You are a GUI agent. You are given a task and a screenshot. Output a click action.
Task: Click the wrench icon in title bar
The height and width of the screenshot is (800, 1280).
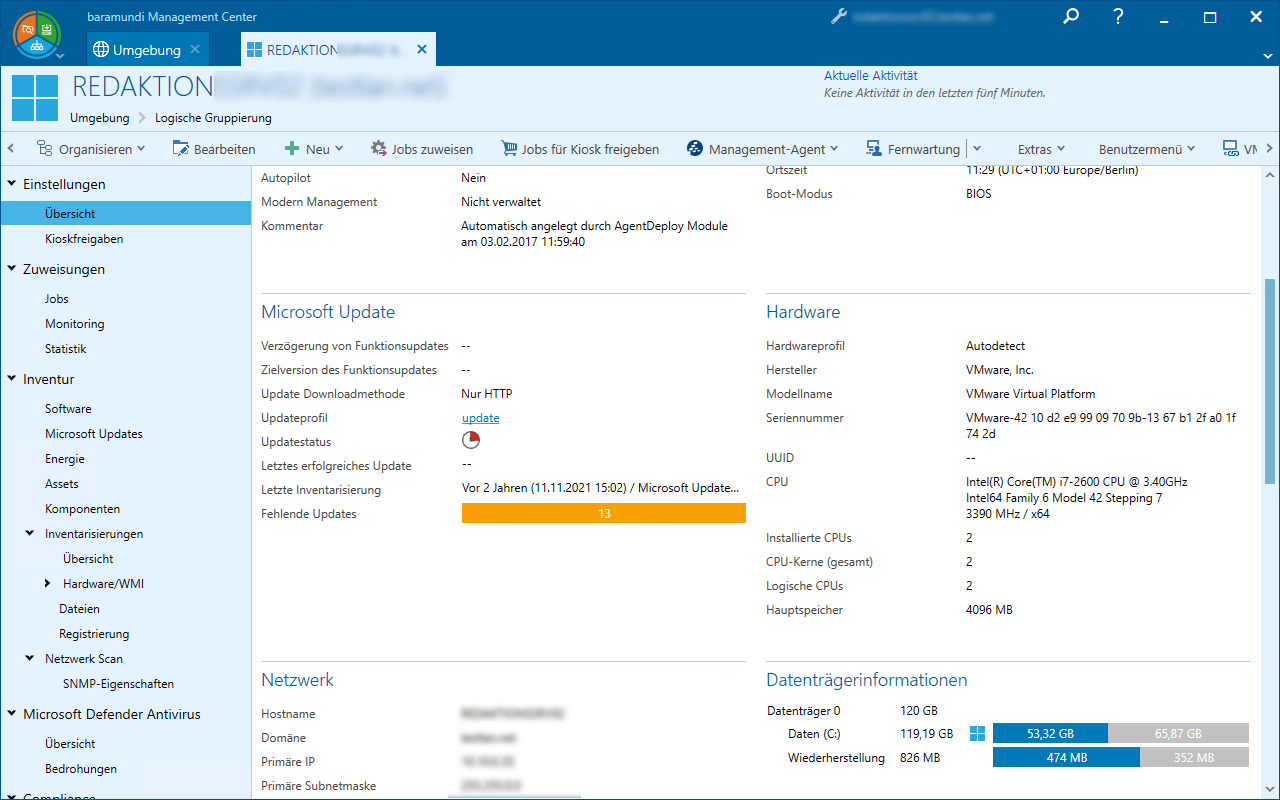point(839,17)
